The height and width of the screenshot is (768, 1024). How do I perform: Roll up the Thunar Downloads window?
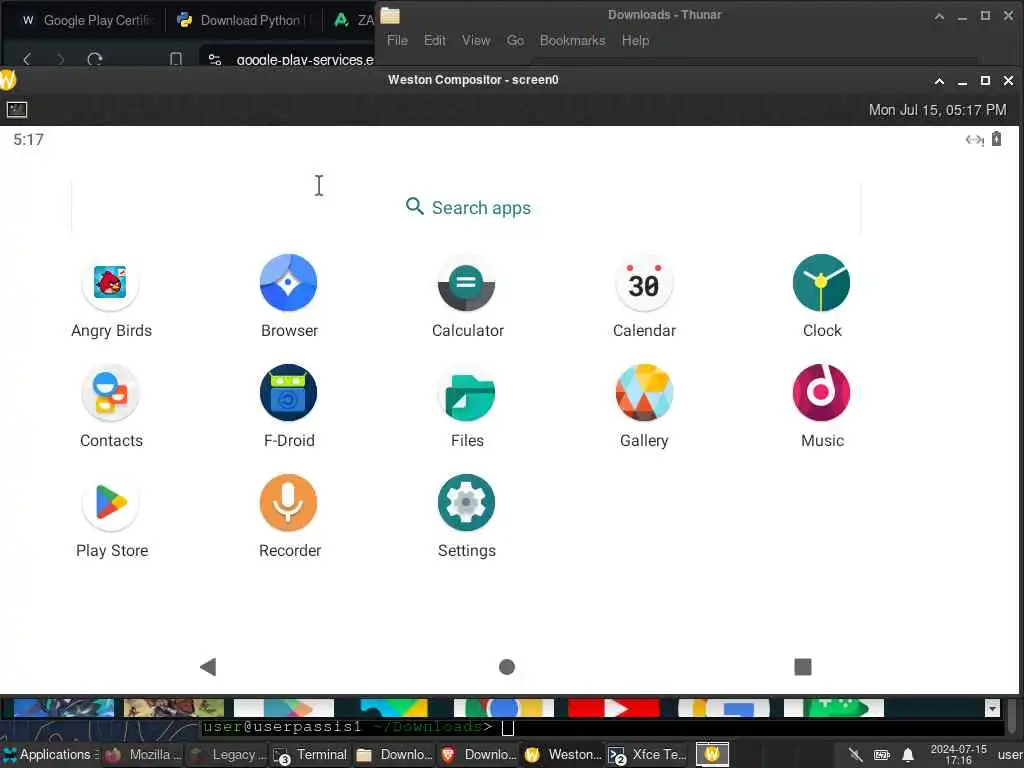tap(939, 16)
